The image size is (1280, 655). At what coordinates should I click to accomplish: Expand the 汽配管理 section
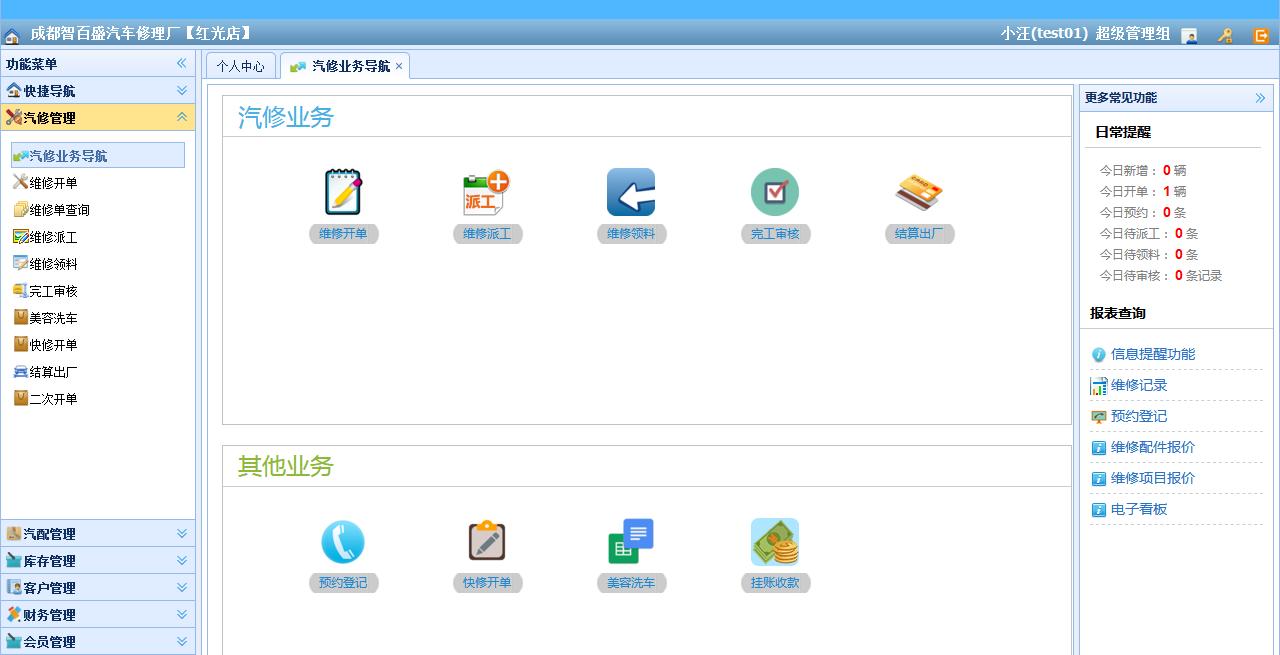pyautogui.click(x=182, y=533)
